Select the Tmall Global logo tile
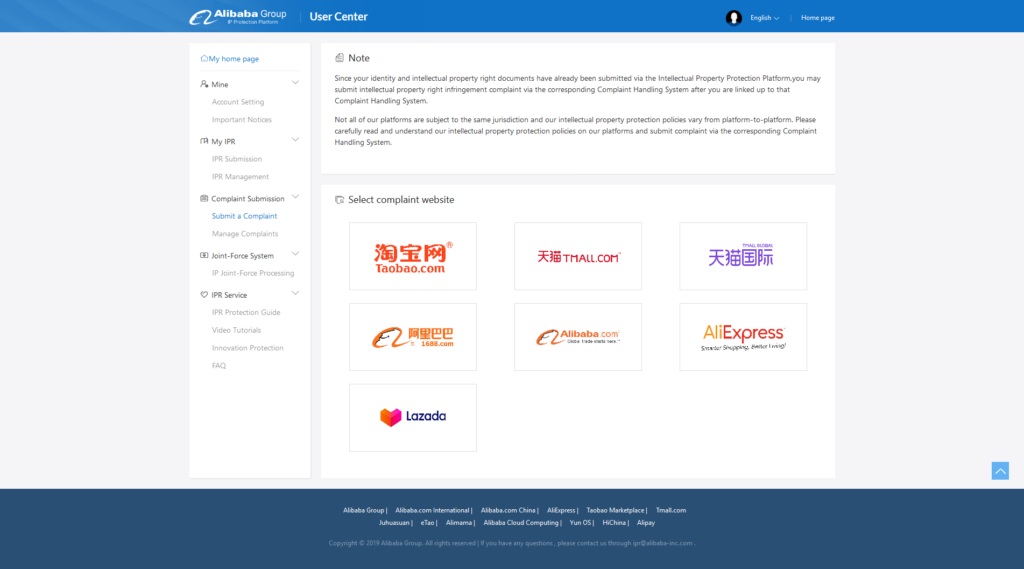1024x569 pixels. click(x=742, y=257)
